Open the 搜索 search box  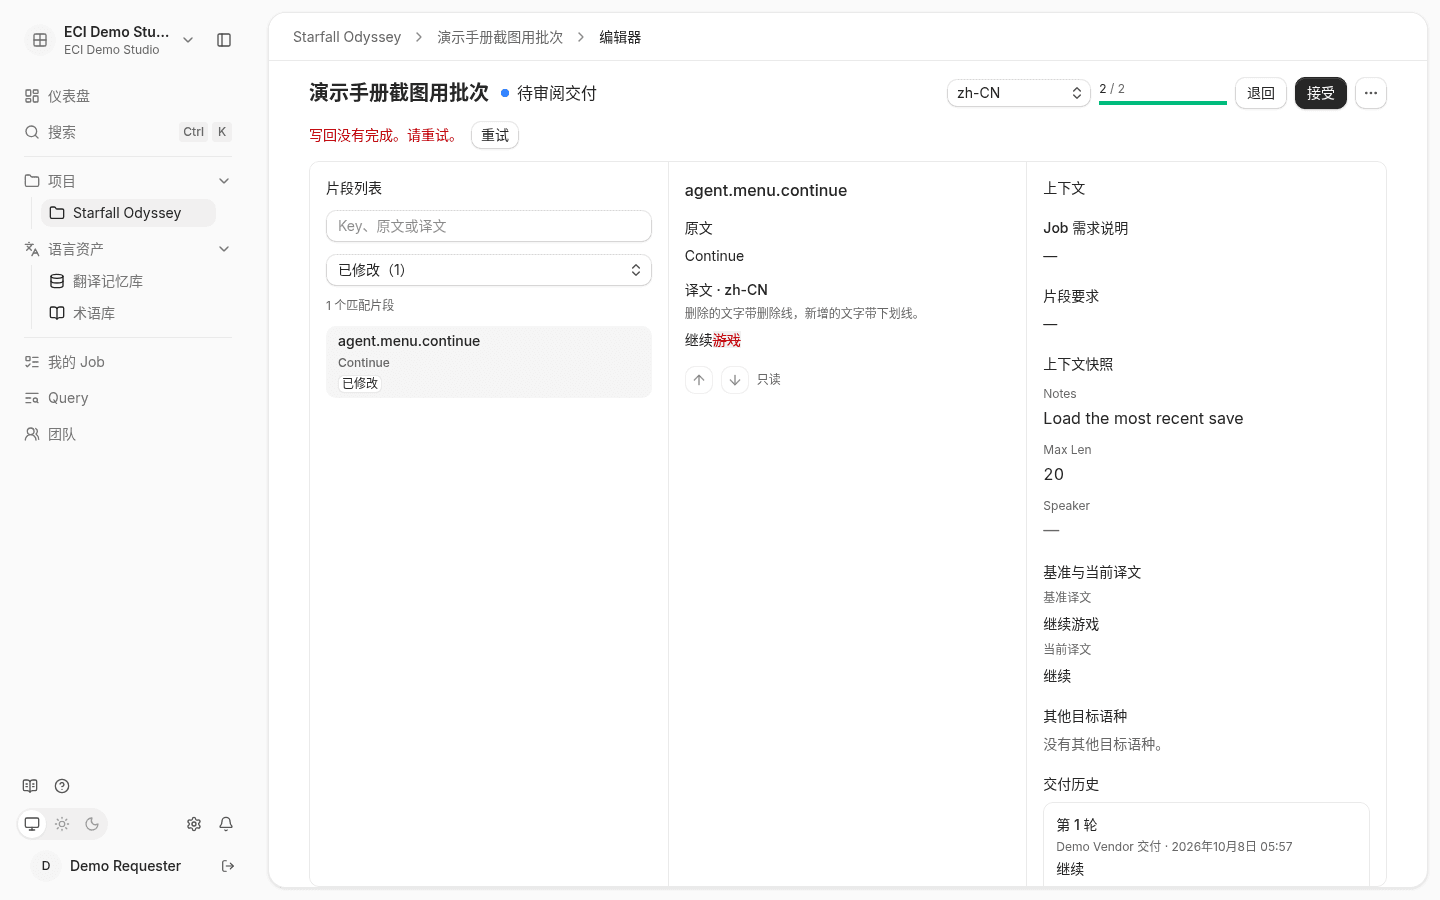pyautogui.click(x=128, y=132)
